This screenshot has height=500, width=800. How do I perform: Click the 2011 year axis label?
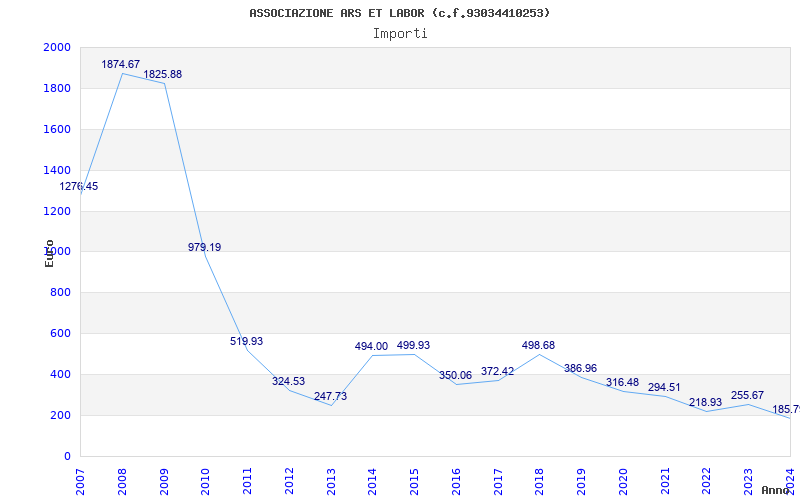(x=247, y=482)
